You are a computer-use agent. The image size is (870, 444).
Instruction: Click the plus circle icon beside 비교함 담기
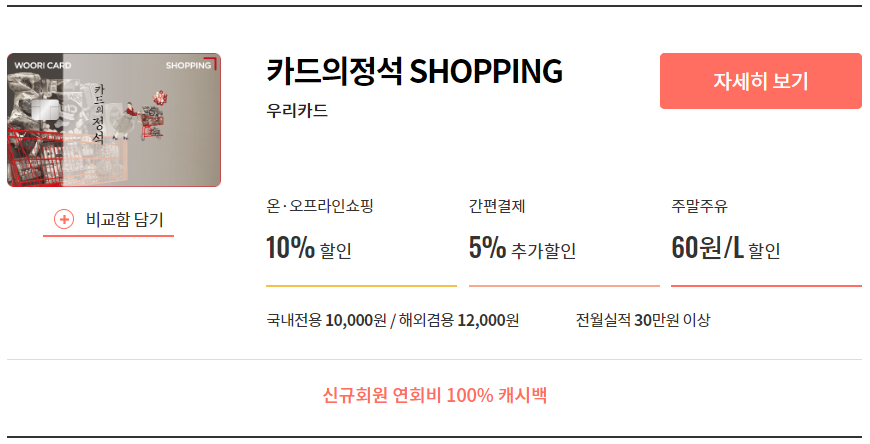[64, 219]
